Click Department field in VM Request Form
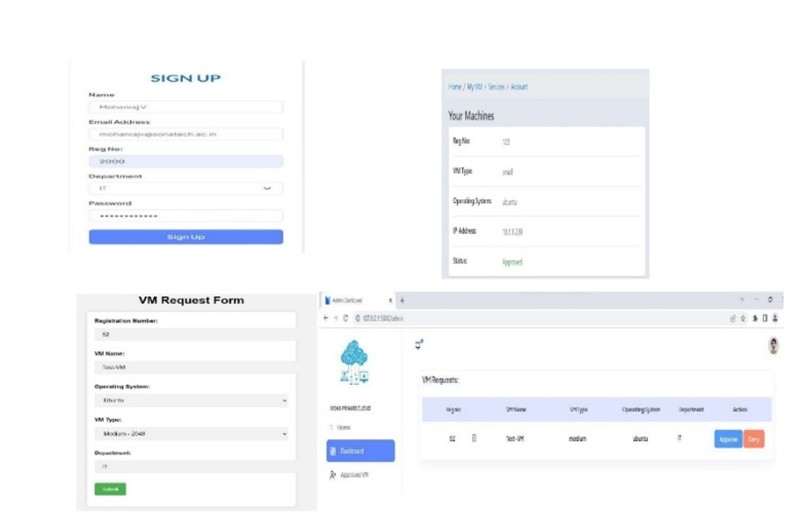Screen dimensions: 806x531 click(195, 467)
